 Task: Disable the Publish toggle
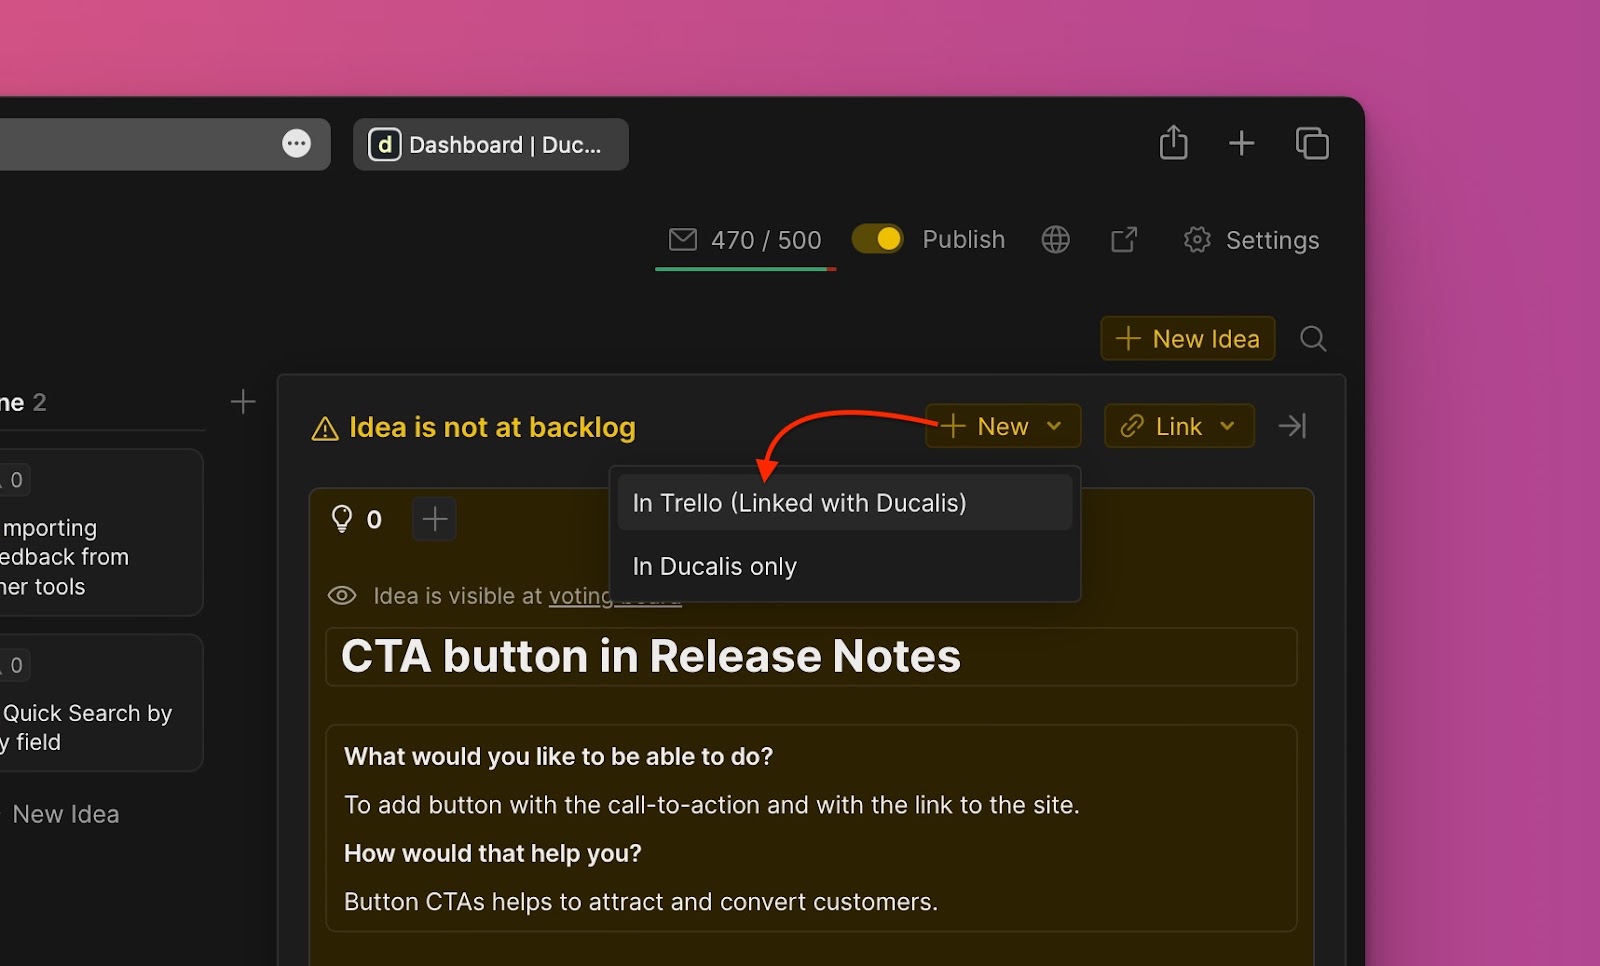coord(877,239)
